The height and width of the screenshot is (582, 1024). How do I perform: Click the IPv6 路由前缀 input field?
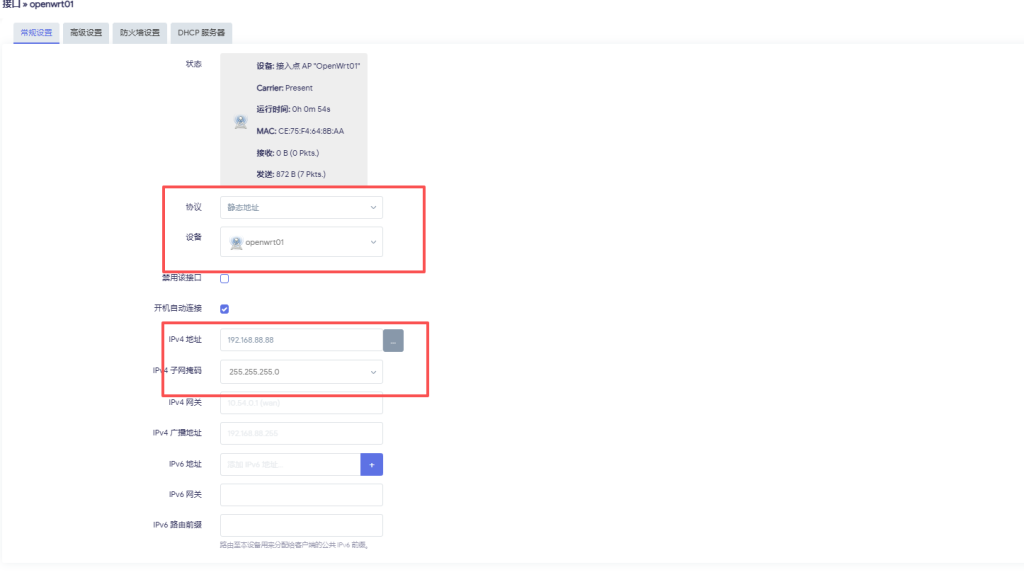pos(300,525)
